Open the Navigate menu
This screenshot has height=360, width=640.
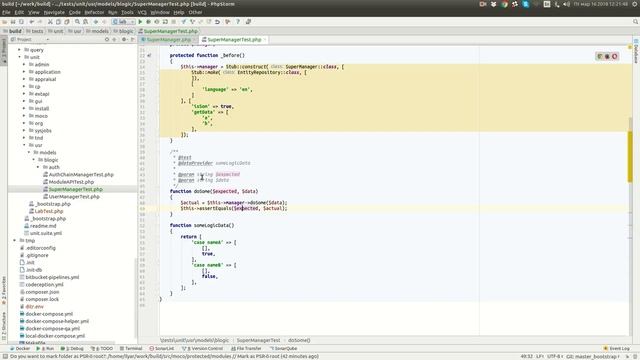pos(54,12)
